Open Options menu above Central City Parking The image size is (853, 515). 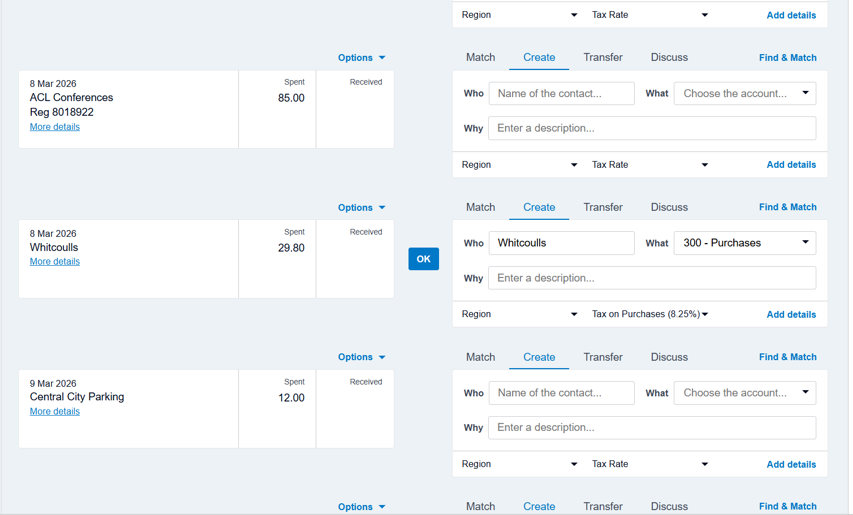point(361,357)
